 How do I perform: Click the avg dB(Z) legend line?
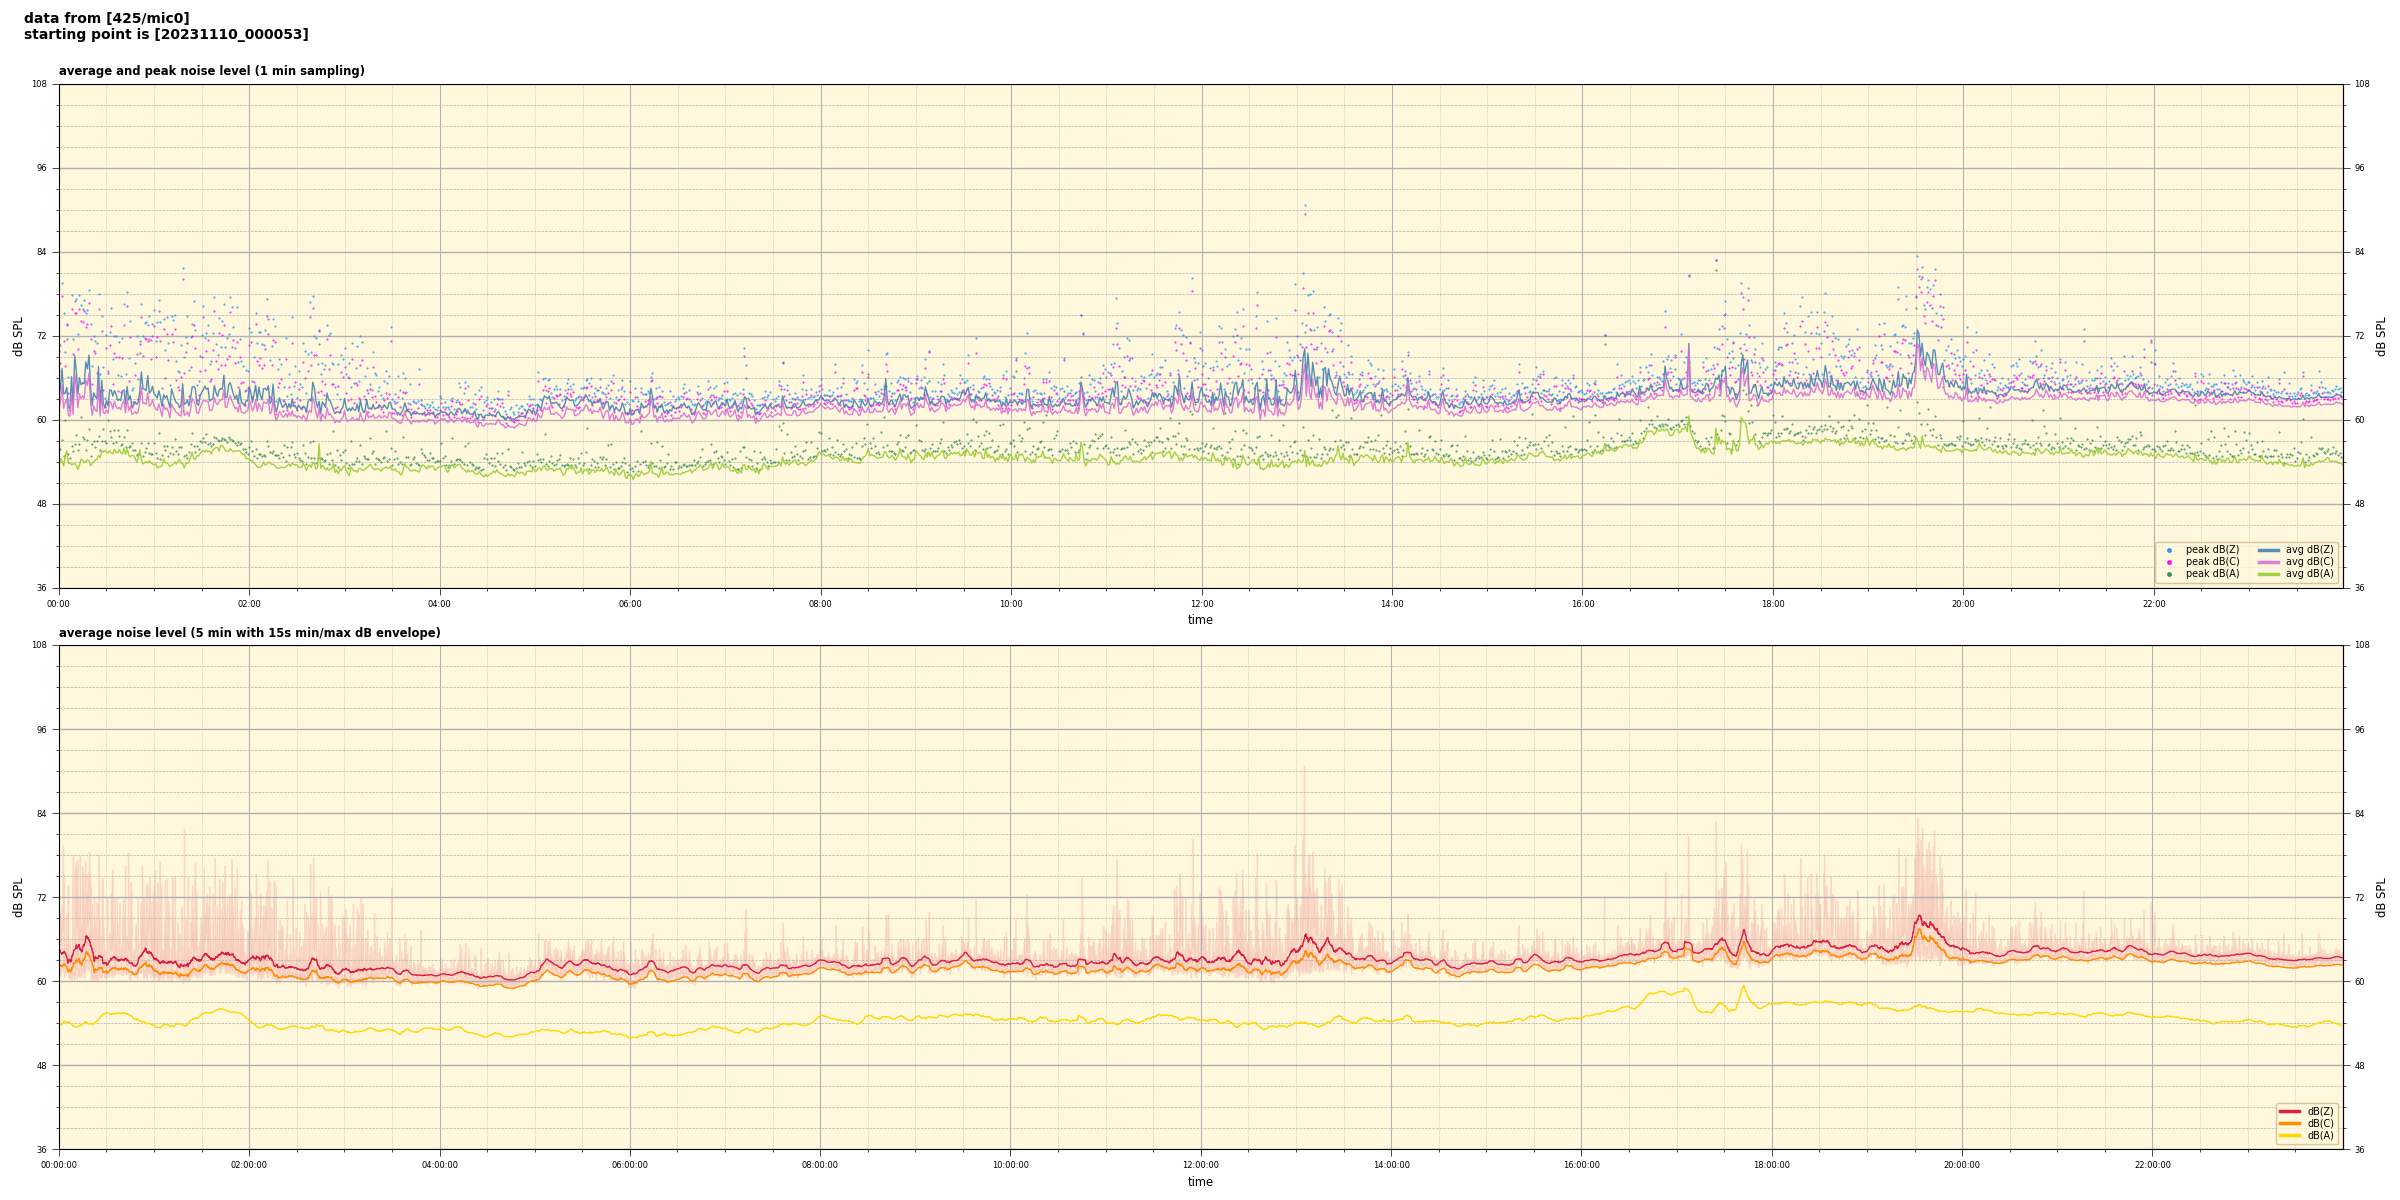(2269, 550)
